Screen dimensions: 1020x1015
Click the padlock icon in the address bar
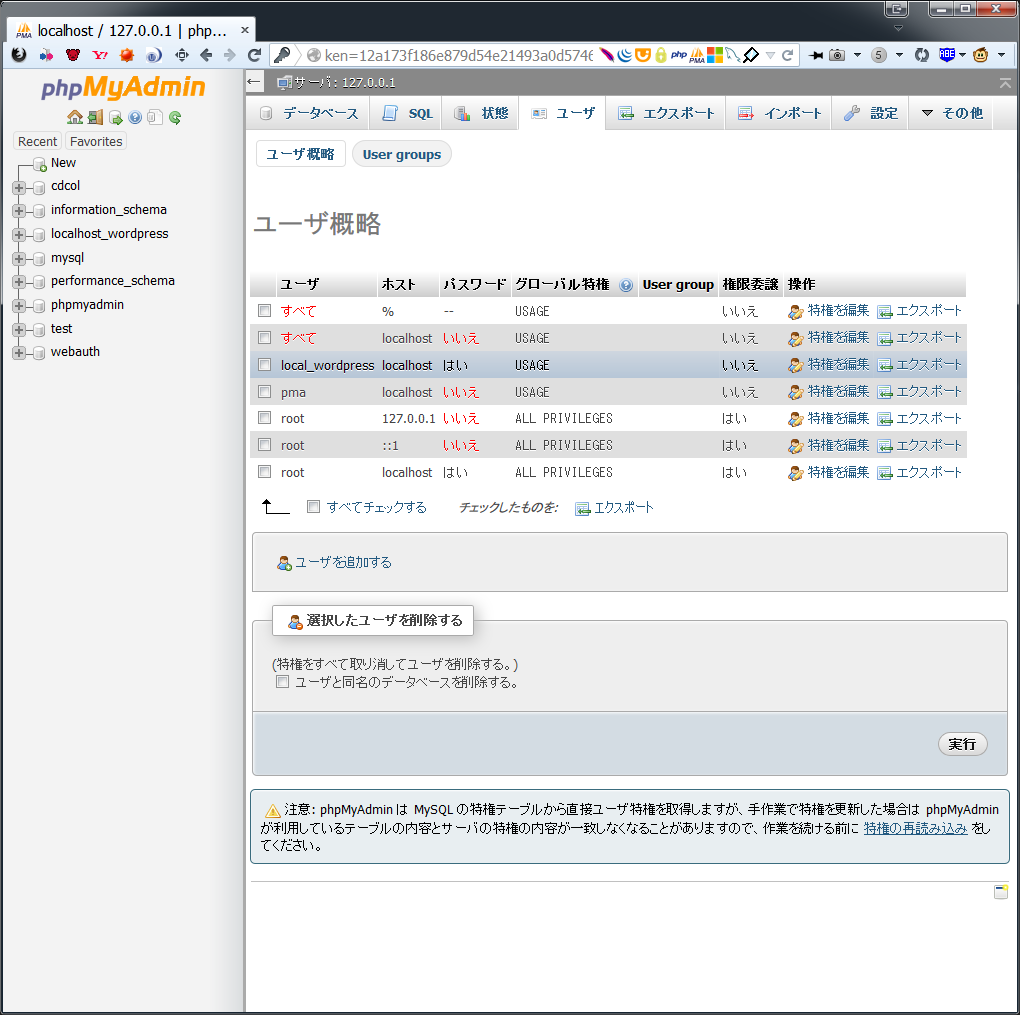coord(661,55)
